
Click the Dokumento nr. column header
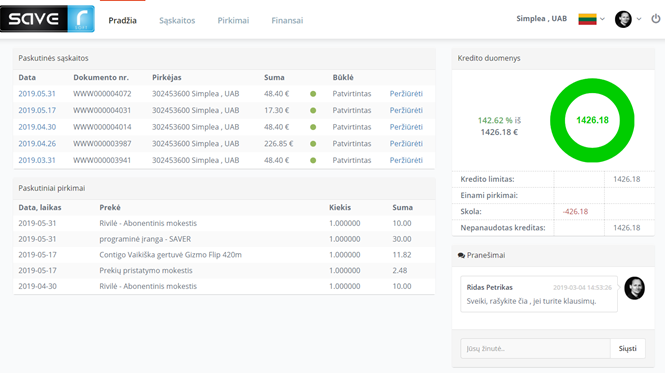101,78
